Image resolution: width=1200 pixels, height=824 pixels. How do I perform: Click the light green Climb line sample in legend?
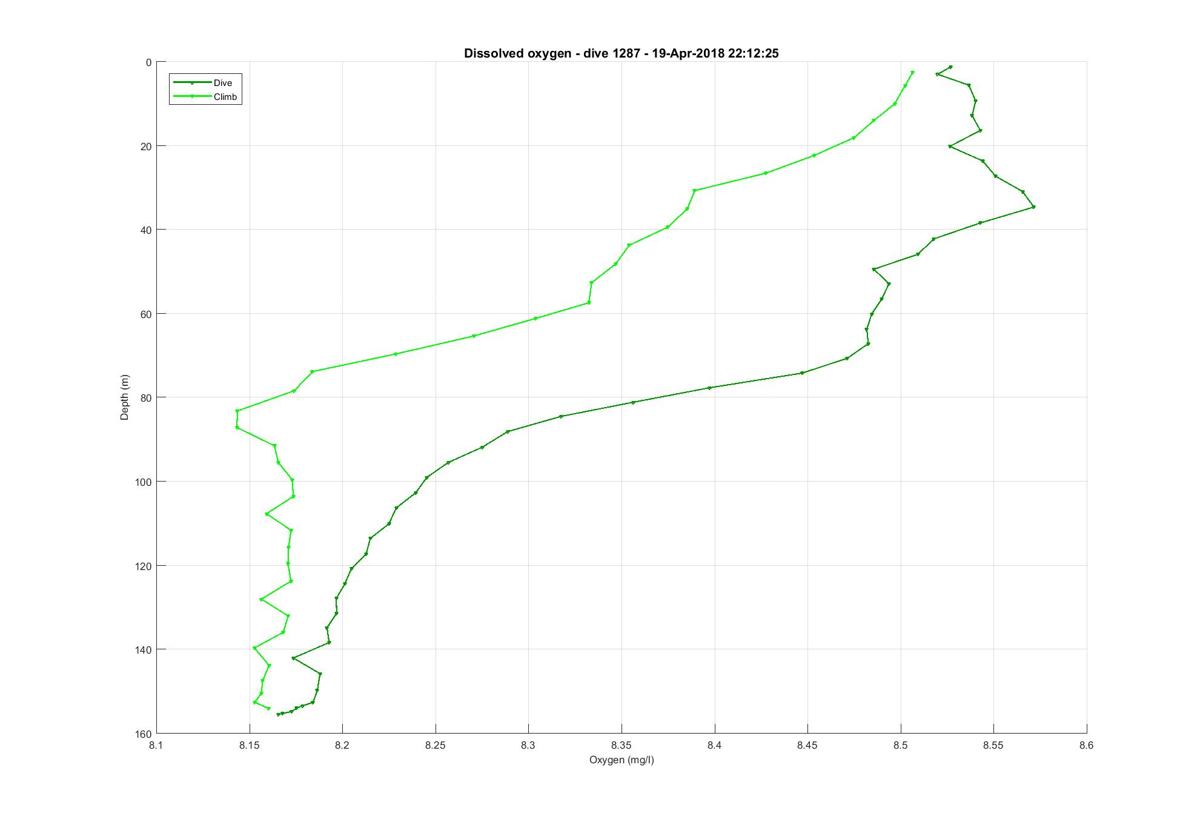pos(192,97)
